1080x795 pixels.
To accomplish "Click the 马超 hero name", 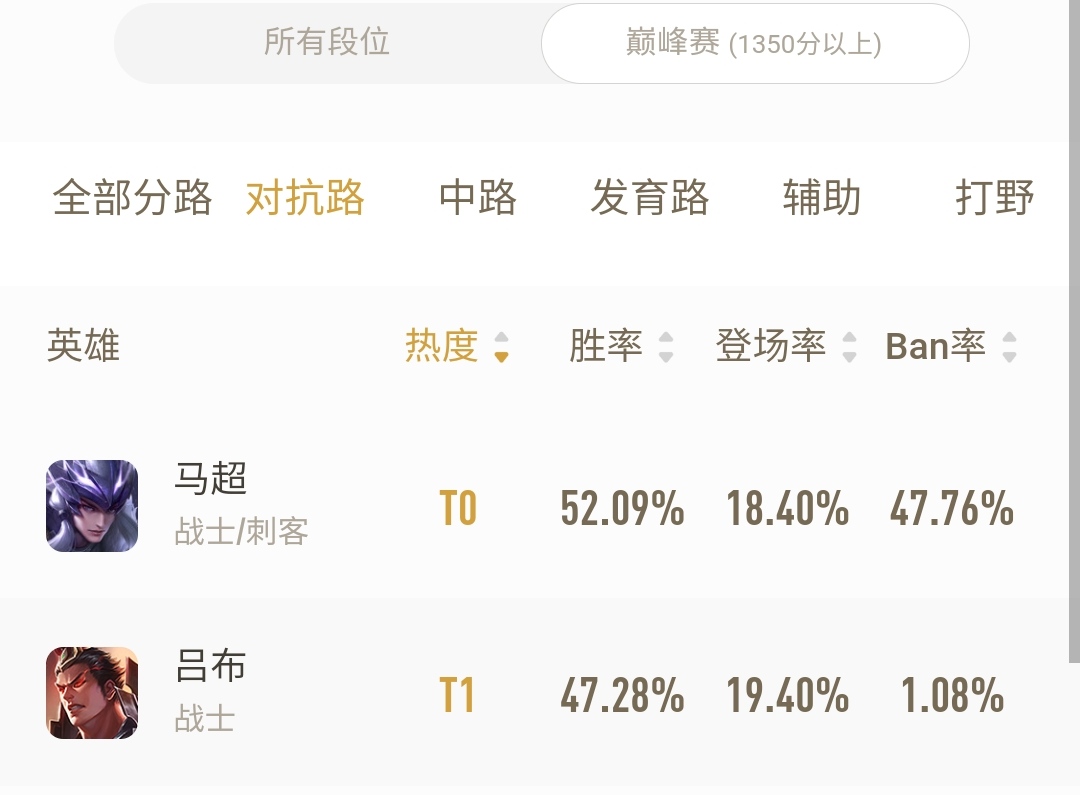I will click(x=211, y=477).
